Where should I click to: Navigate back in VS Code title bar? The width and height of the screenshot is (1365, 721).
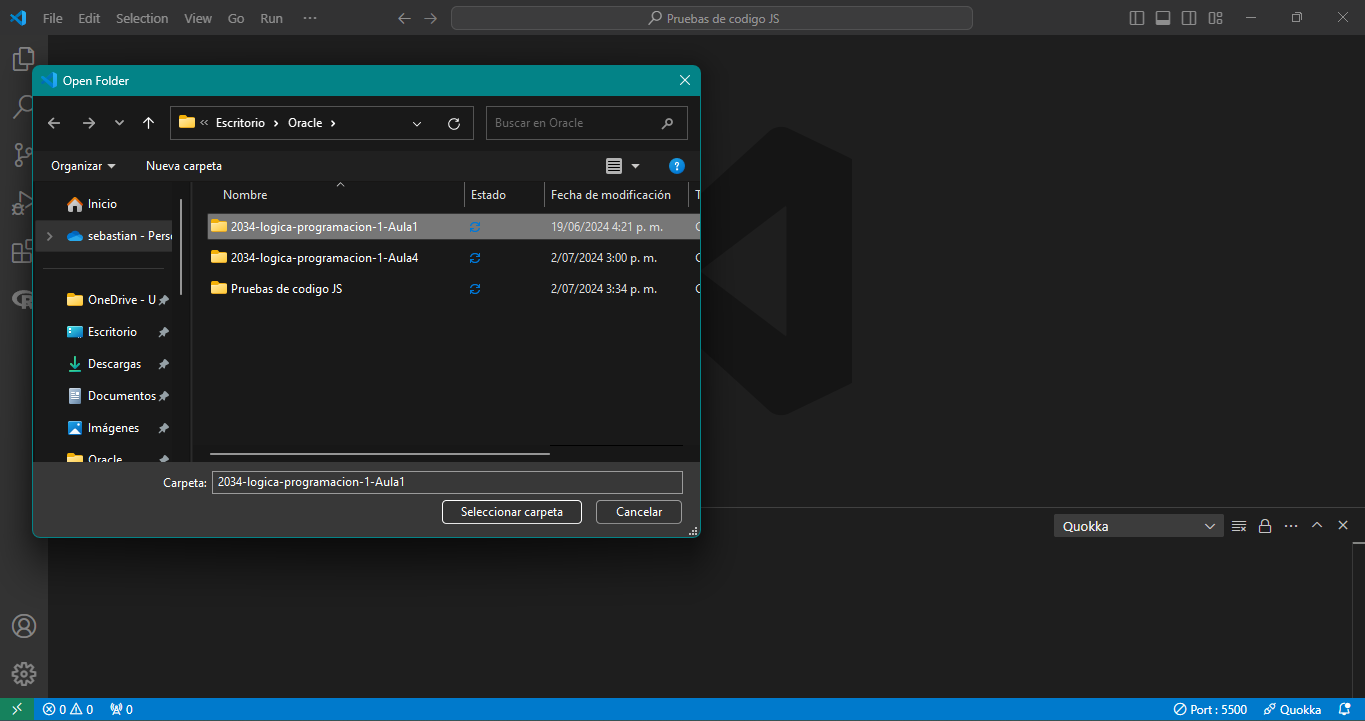click(404, 18)
